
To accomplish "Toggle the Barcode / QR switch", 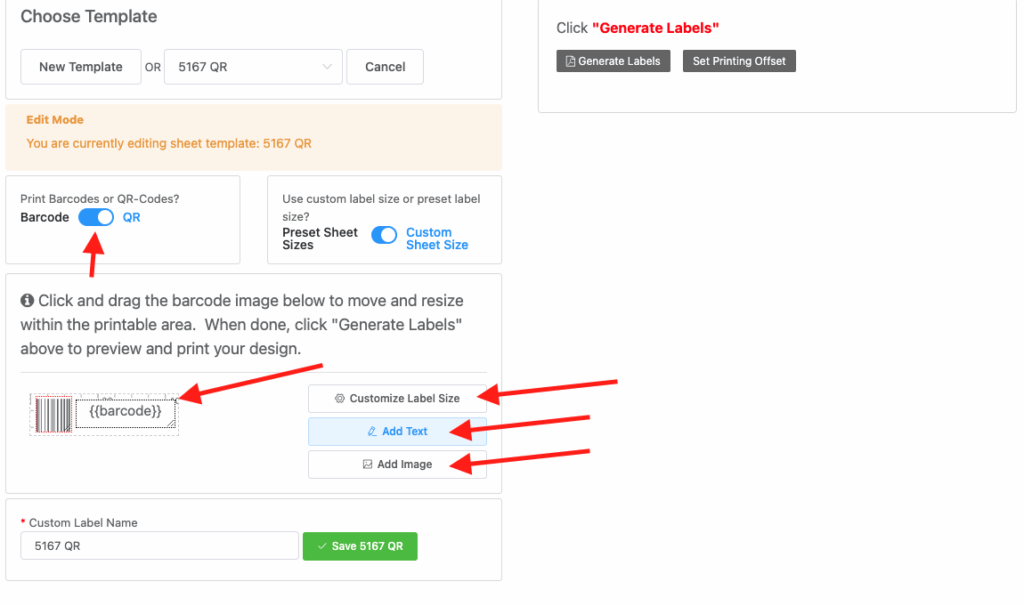I will click(x=96, y=217).
